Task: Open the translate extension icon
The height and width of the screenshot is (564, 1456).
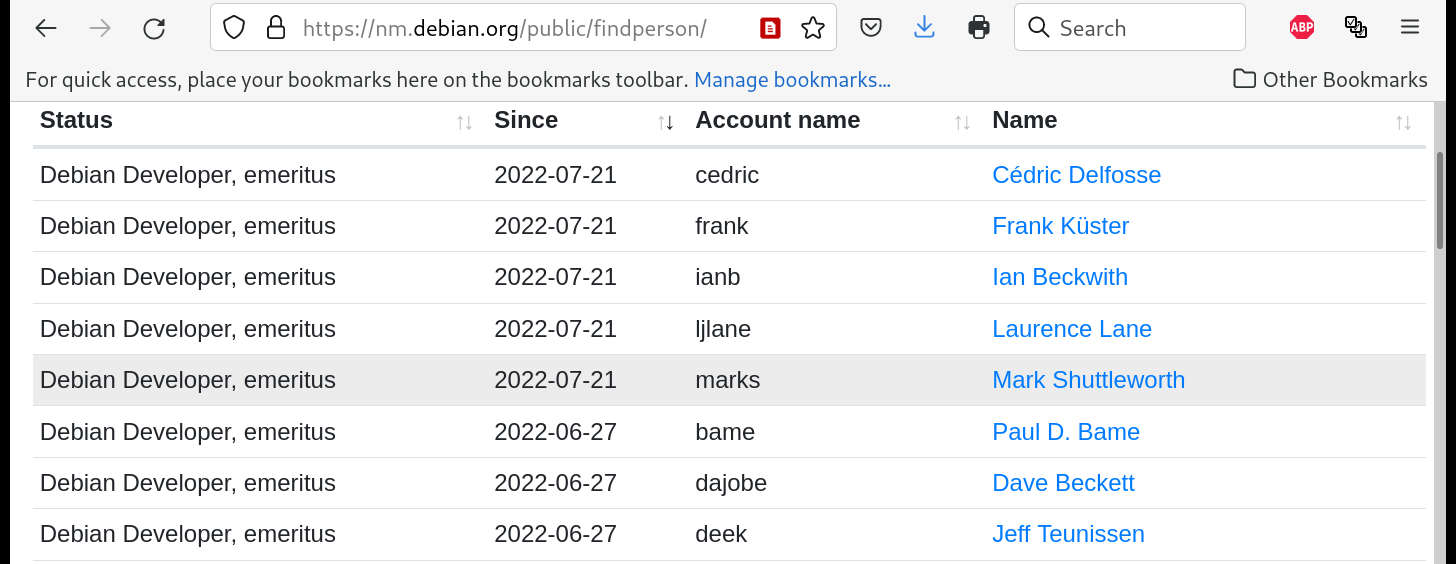Action: [1356, 28]
